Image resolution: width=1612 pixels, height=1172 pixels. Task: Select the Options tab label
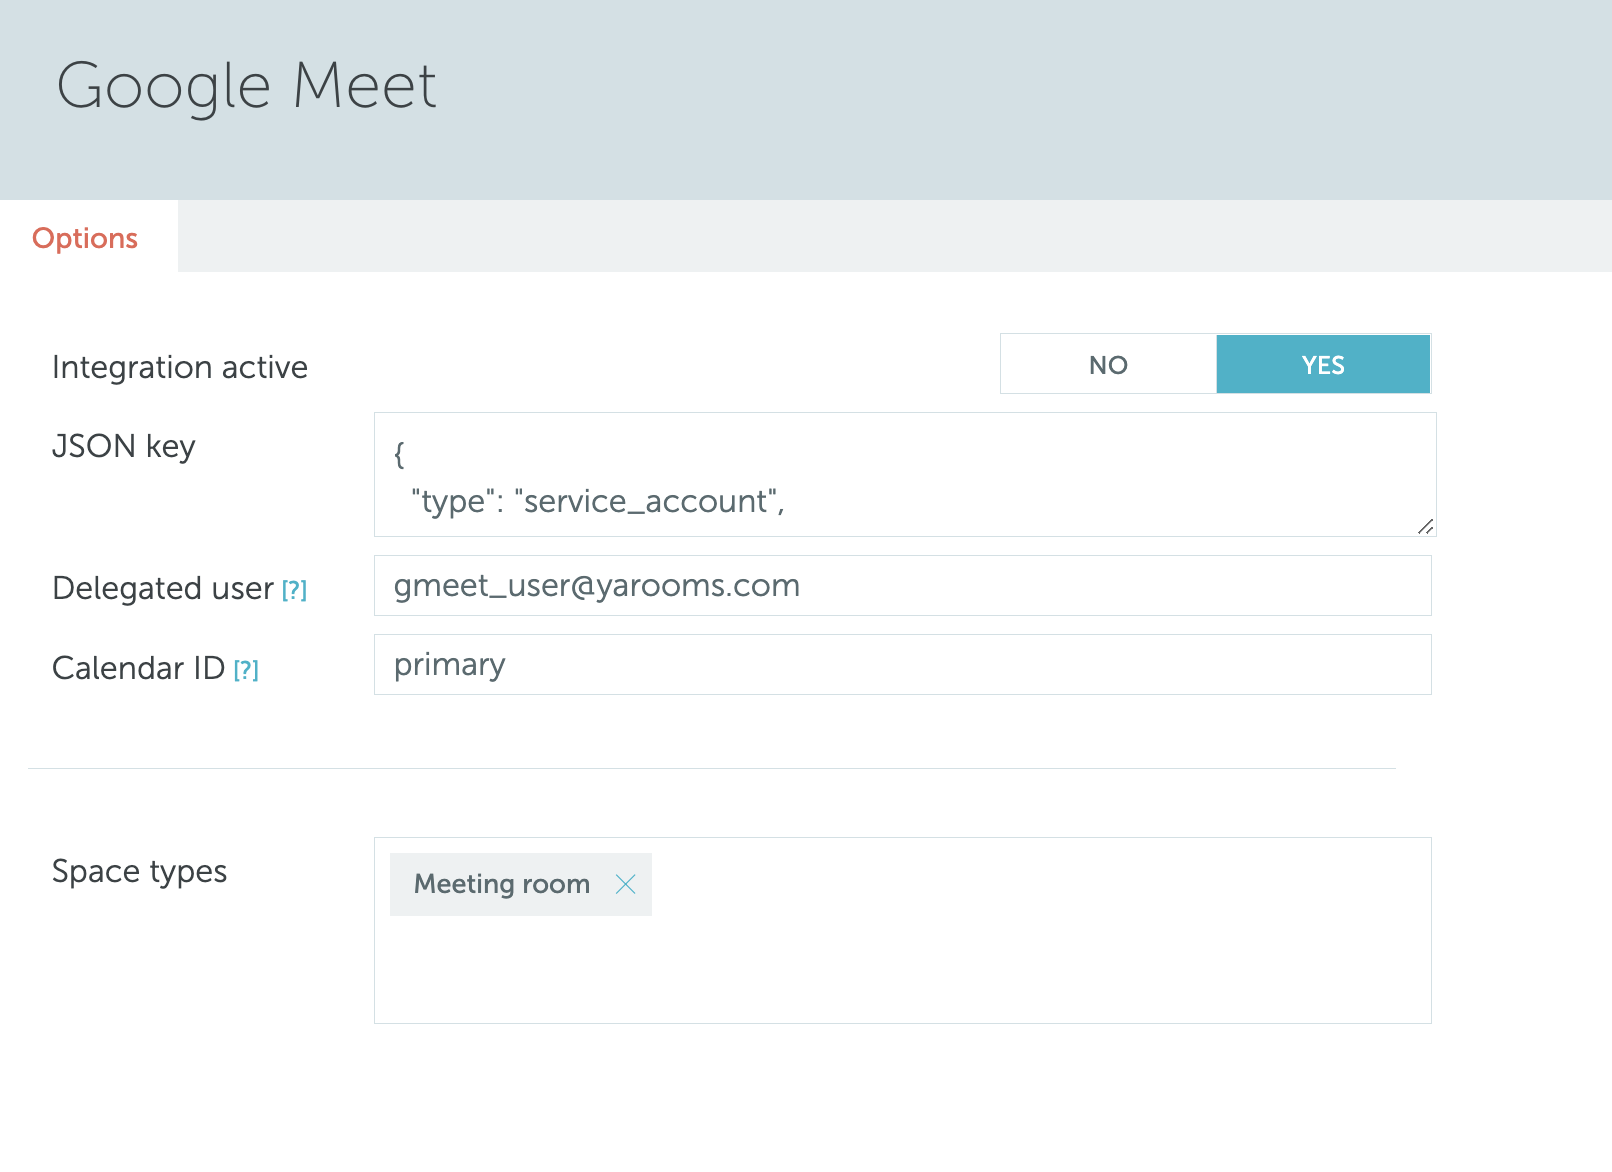tap(85, 238)
